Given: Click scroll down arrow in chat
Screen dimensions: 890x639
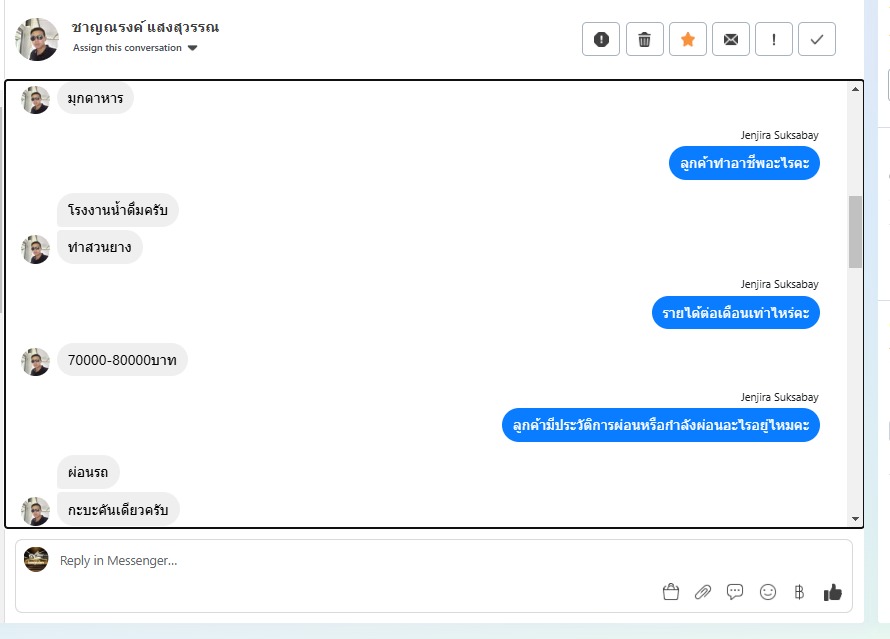Looking at the screenshot, I should 855,519.
